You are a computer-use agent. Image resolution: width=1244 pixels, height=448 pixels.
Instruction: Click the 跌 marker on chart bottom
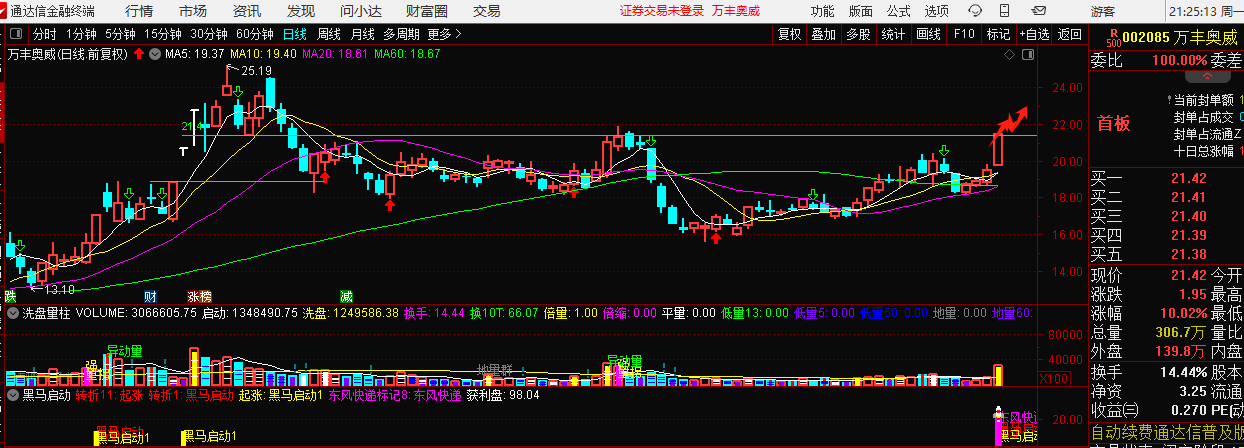10,296
